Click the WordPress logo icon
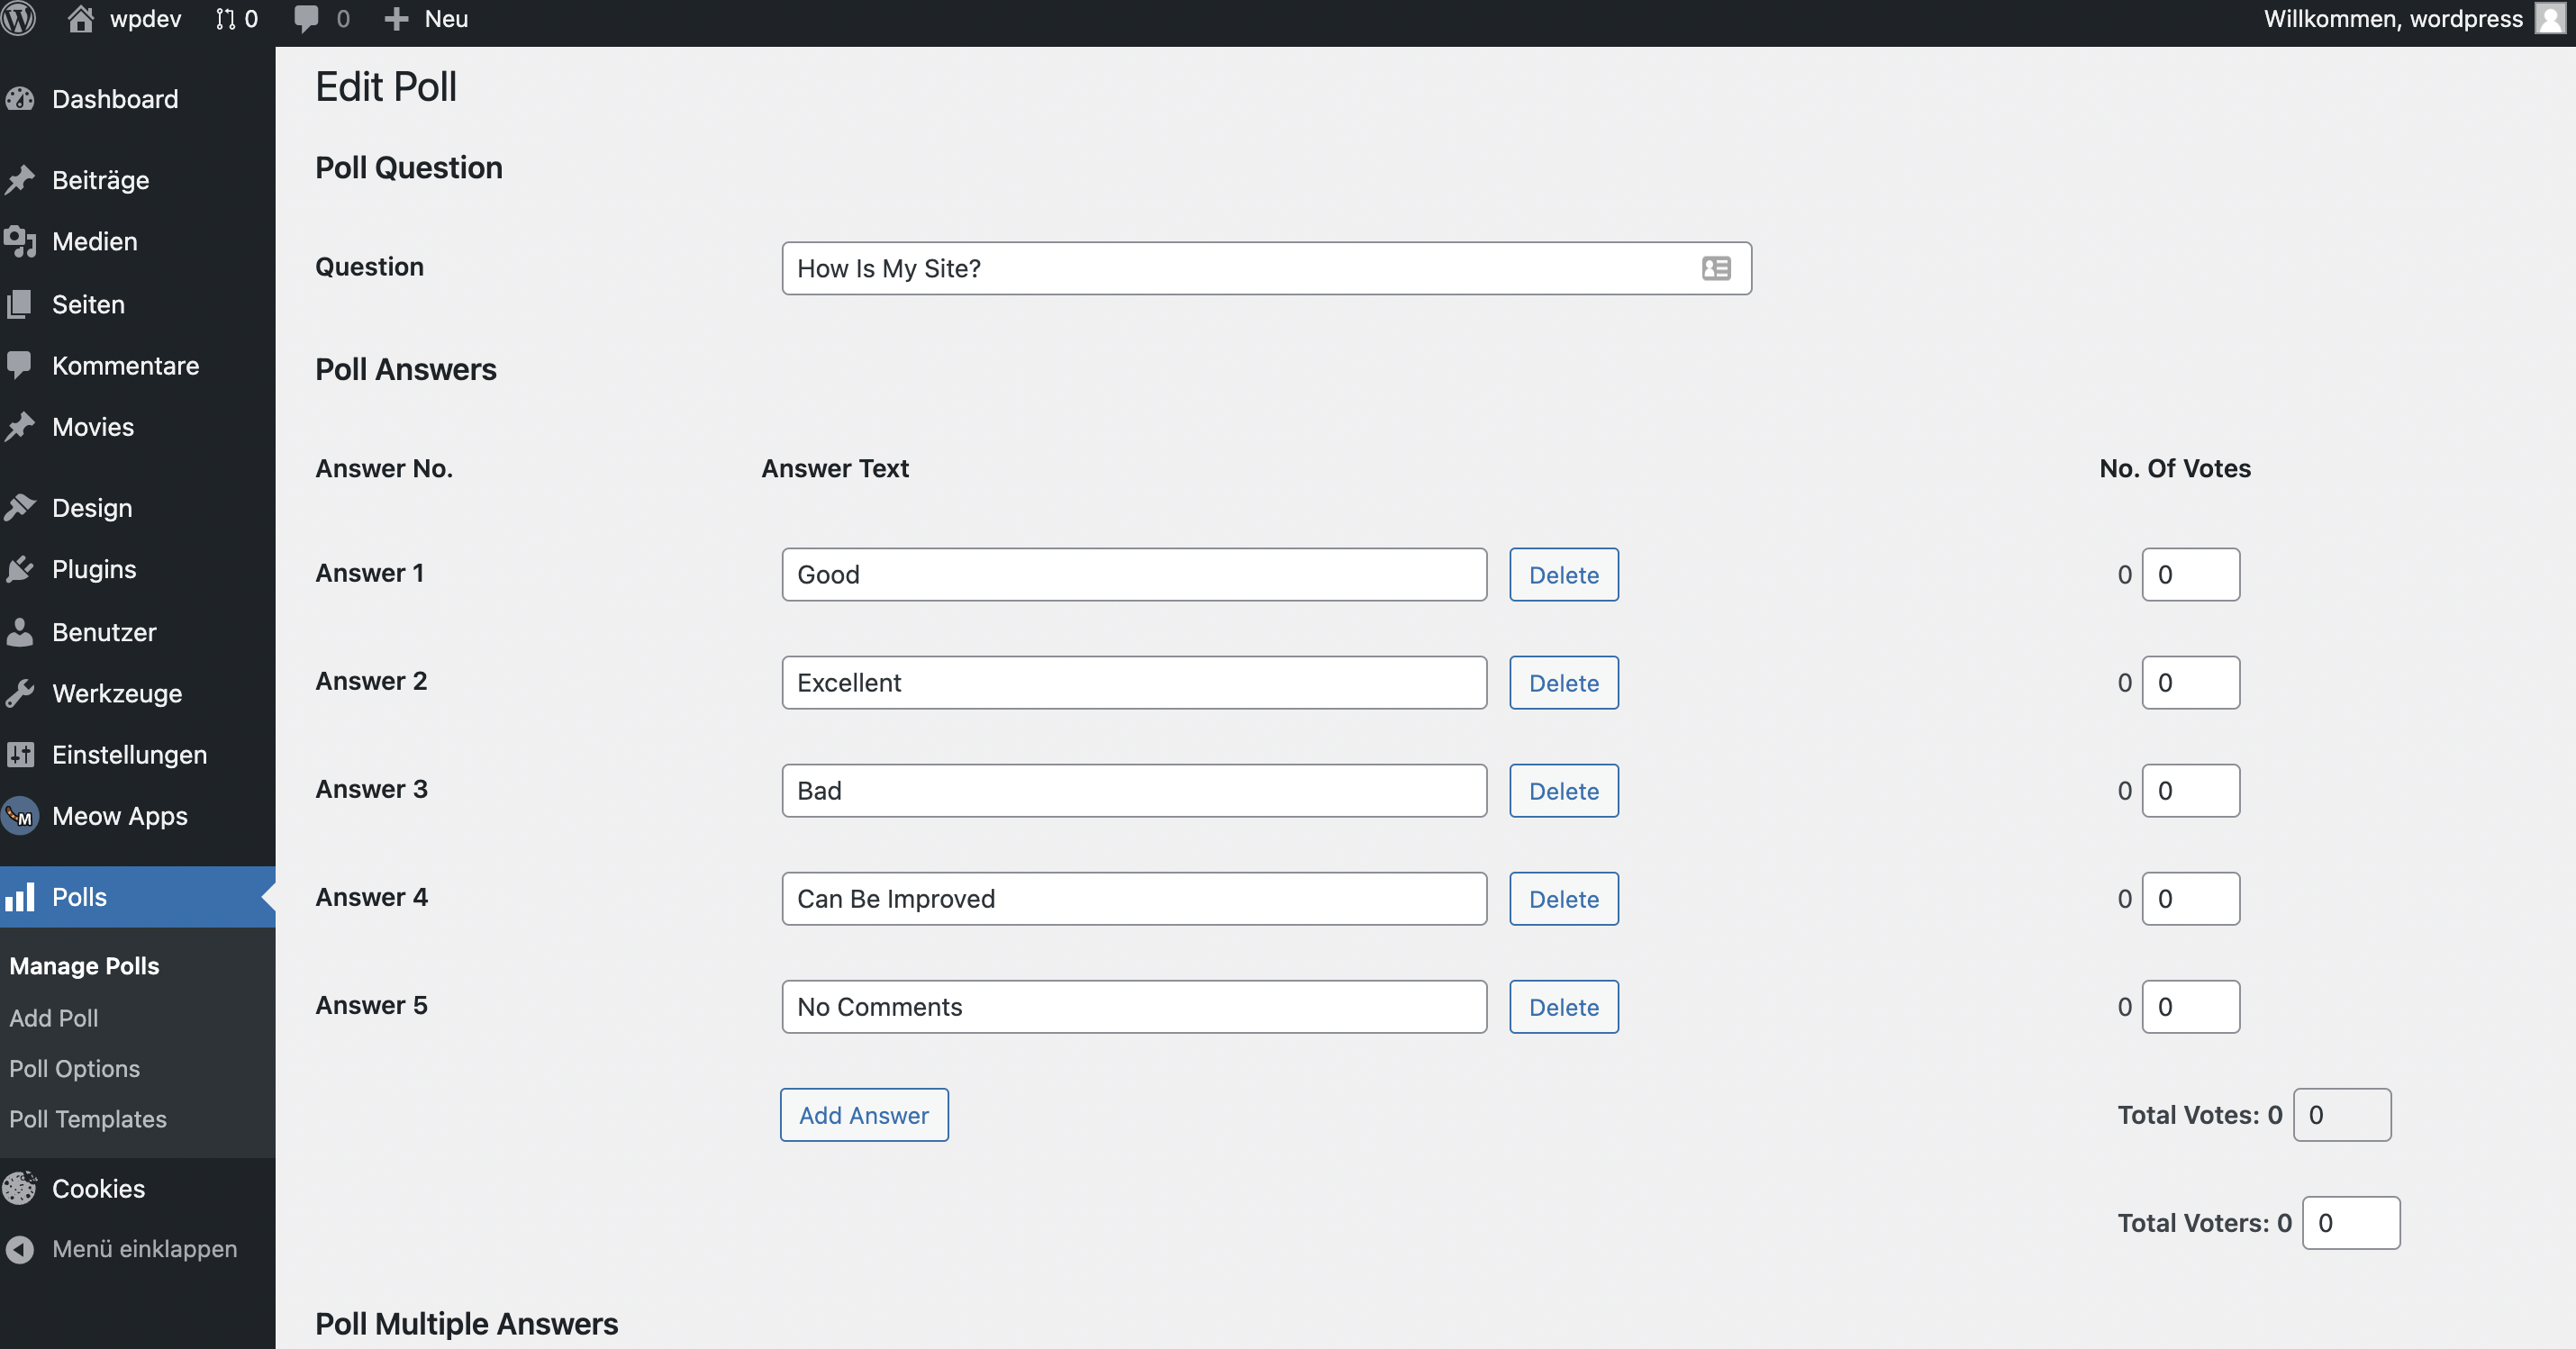2576x1349 pixels. coord(18,19)
